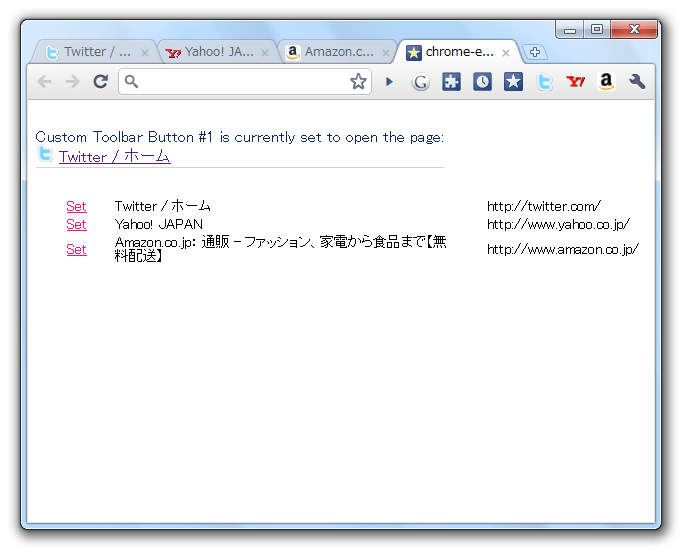Viewport: 686px width, 552px height.
Task: Close the Yahoo! JAPAN tab
Action: click(x=265, y=53)
